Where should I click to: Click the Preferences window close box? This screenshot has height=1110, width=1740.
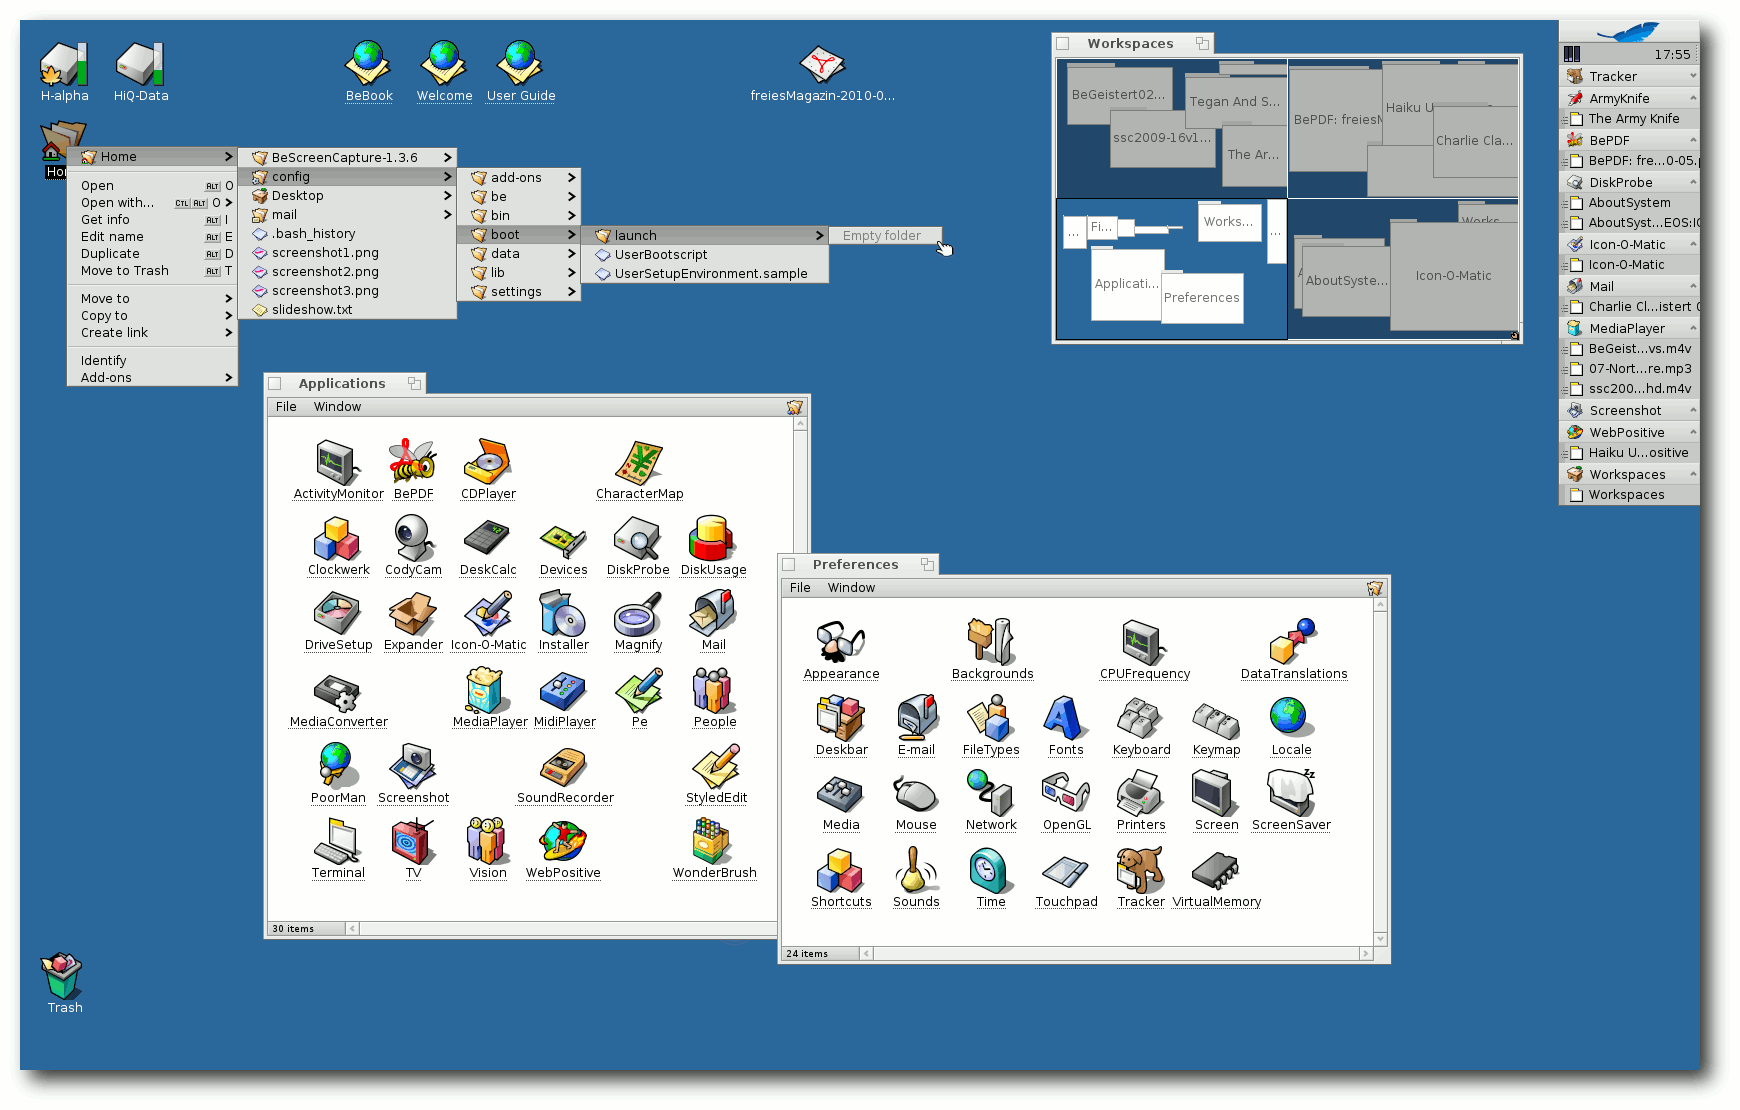pos(789,565)
